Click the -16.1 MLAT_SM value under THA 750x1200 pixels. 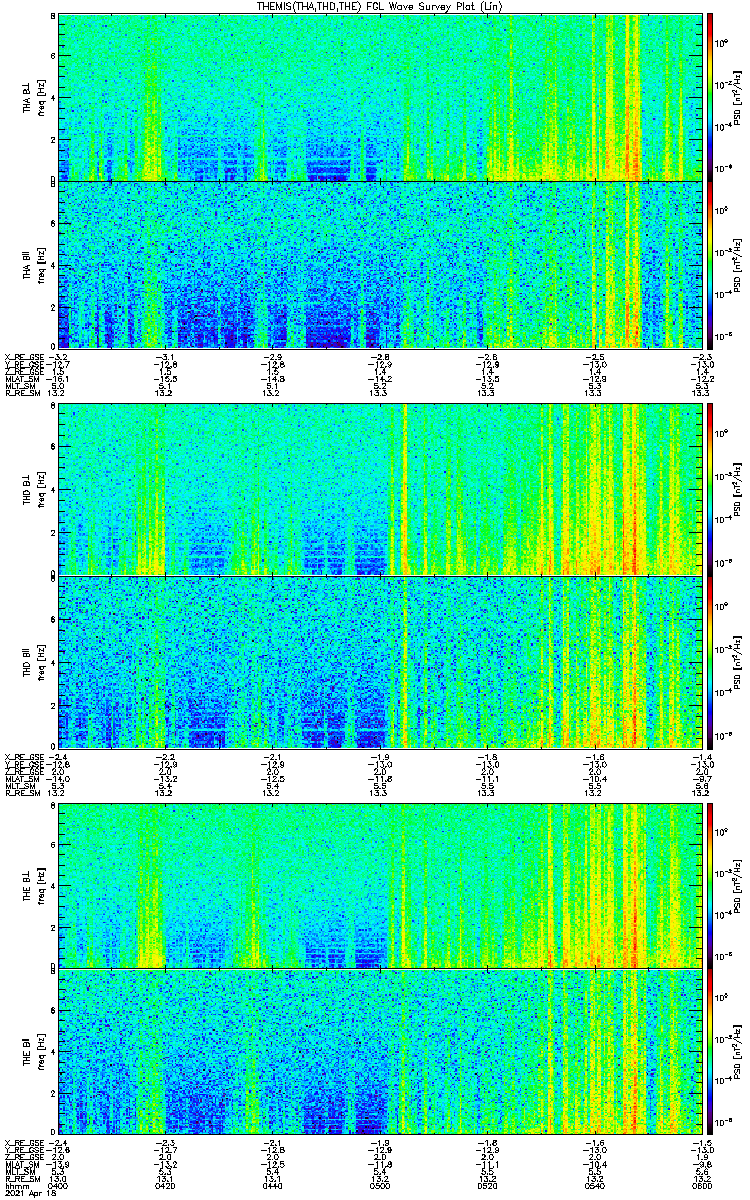click(x=59, y=380)
